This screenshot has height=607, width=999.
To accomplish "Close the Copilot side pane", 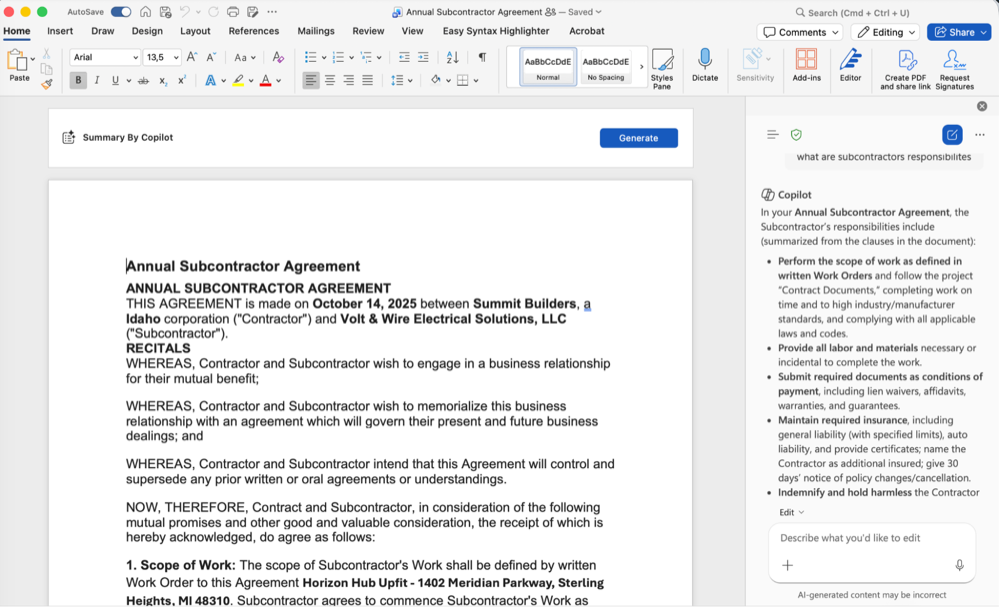I will [x=982, y=106].
